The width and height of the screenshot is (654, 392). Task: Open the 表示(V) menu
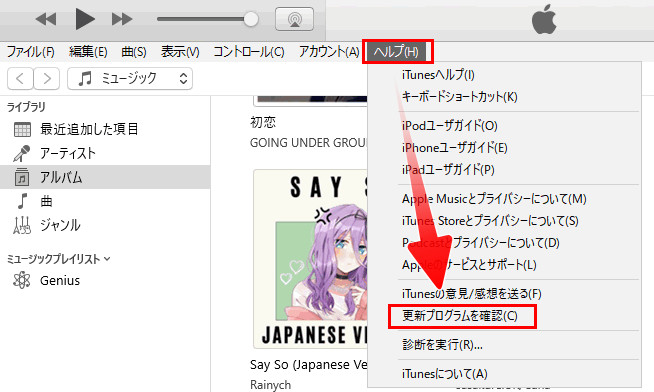pos(180,52)
